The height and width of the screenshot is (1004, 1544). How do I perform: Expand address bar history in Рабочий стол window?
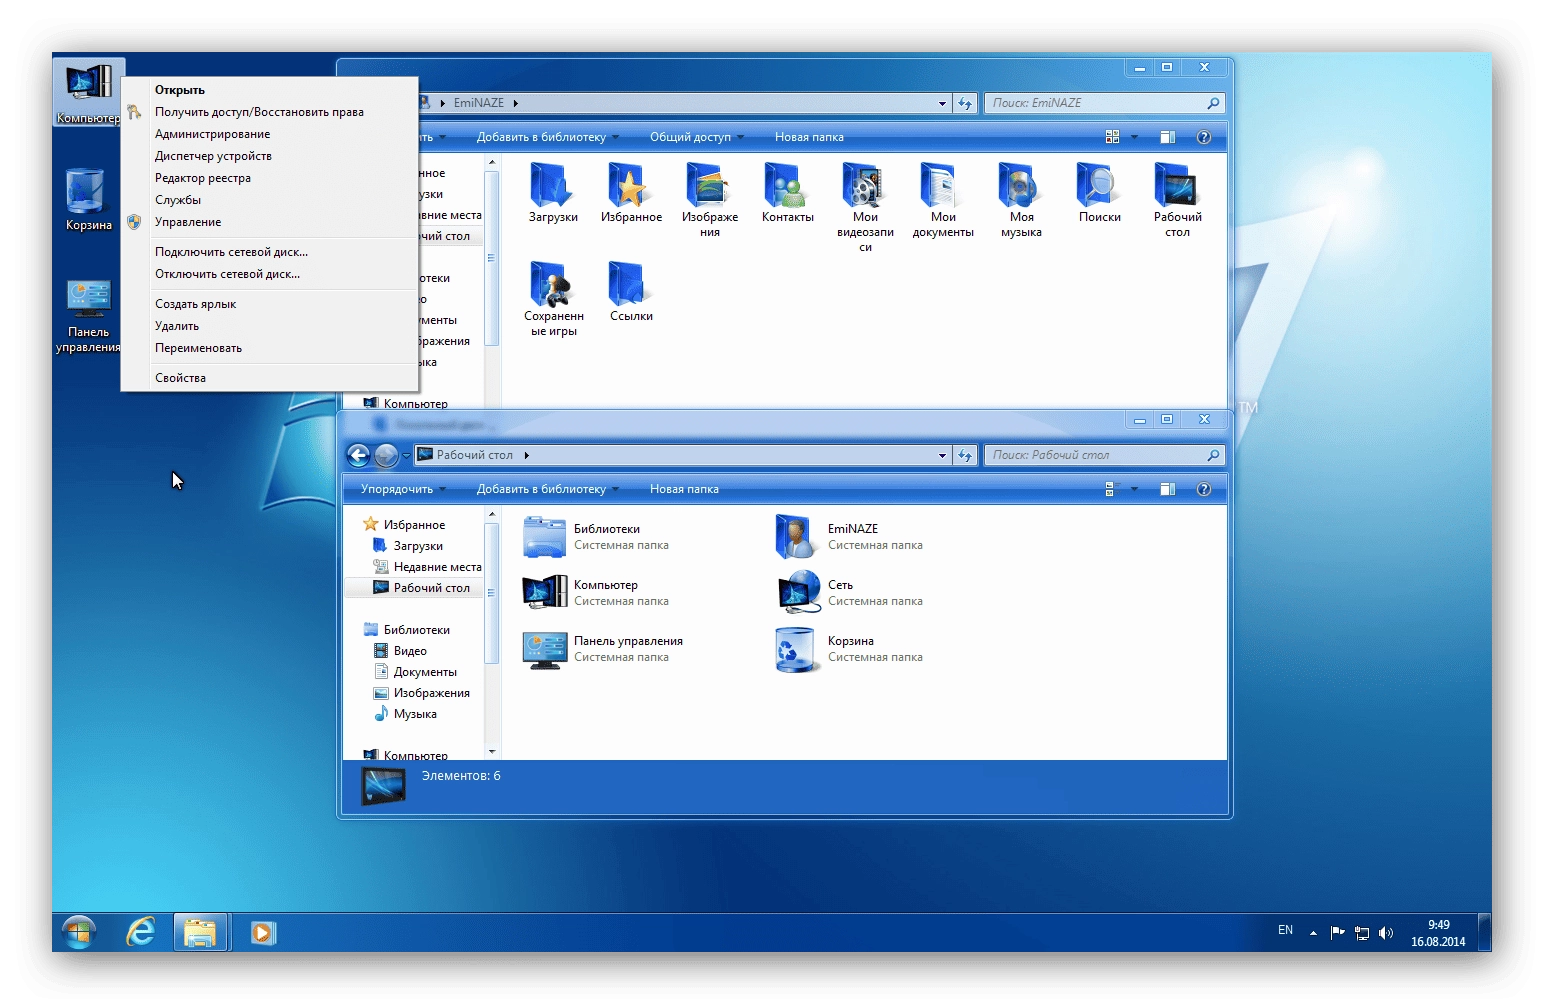pos(942,455)
